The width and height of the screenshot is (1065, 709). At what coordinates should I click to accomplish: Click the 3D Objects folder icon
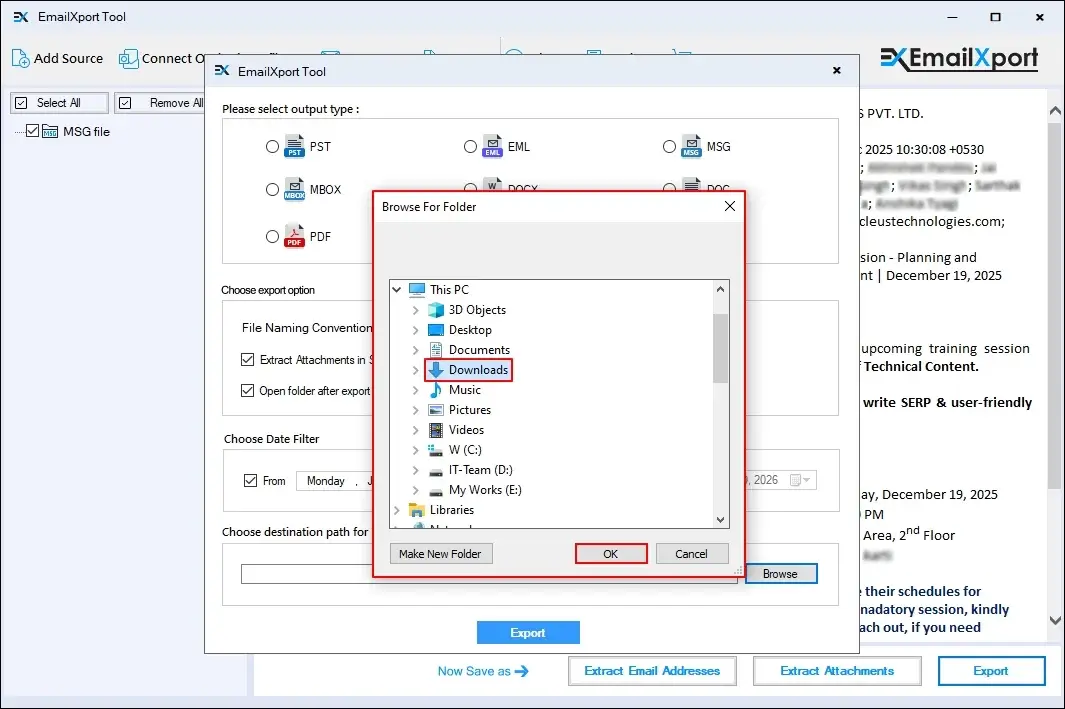coord(436,310)
